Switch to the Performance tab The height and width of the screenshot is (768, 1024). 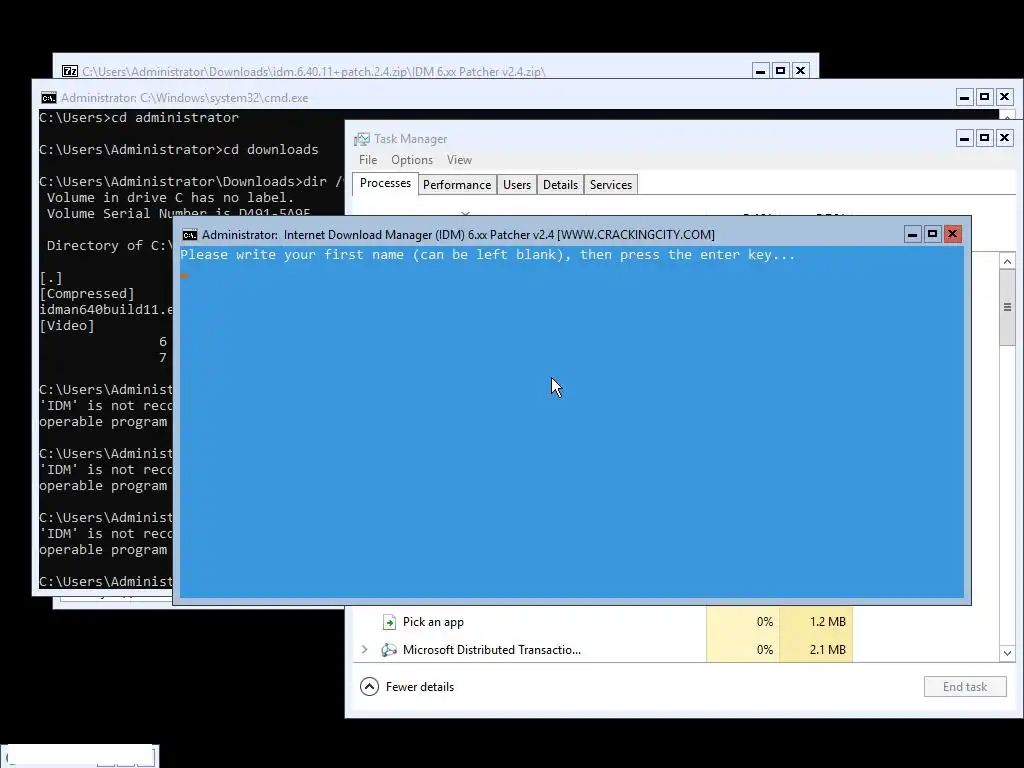(x=457, y=185)
